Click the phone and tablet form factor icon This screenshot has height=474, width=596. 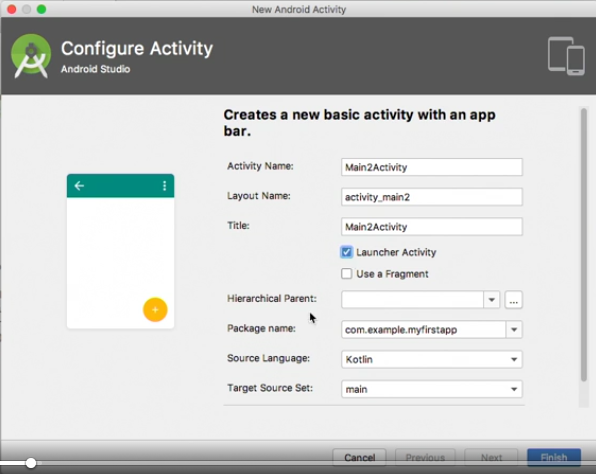(566, 56)
